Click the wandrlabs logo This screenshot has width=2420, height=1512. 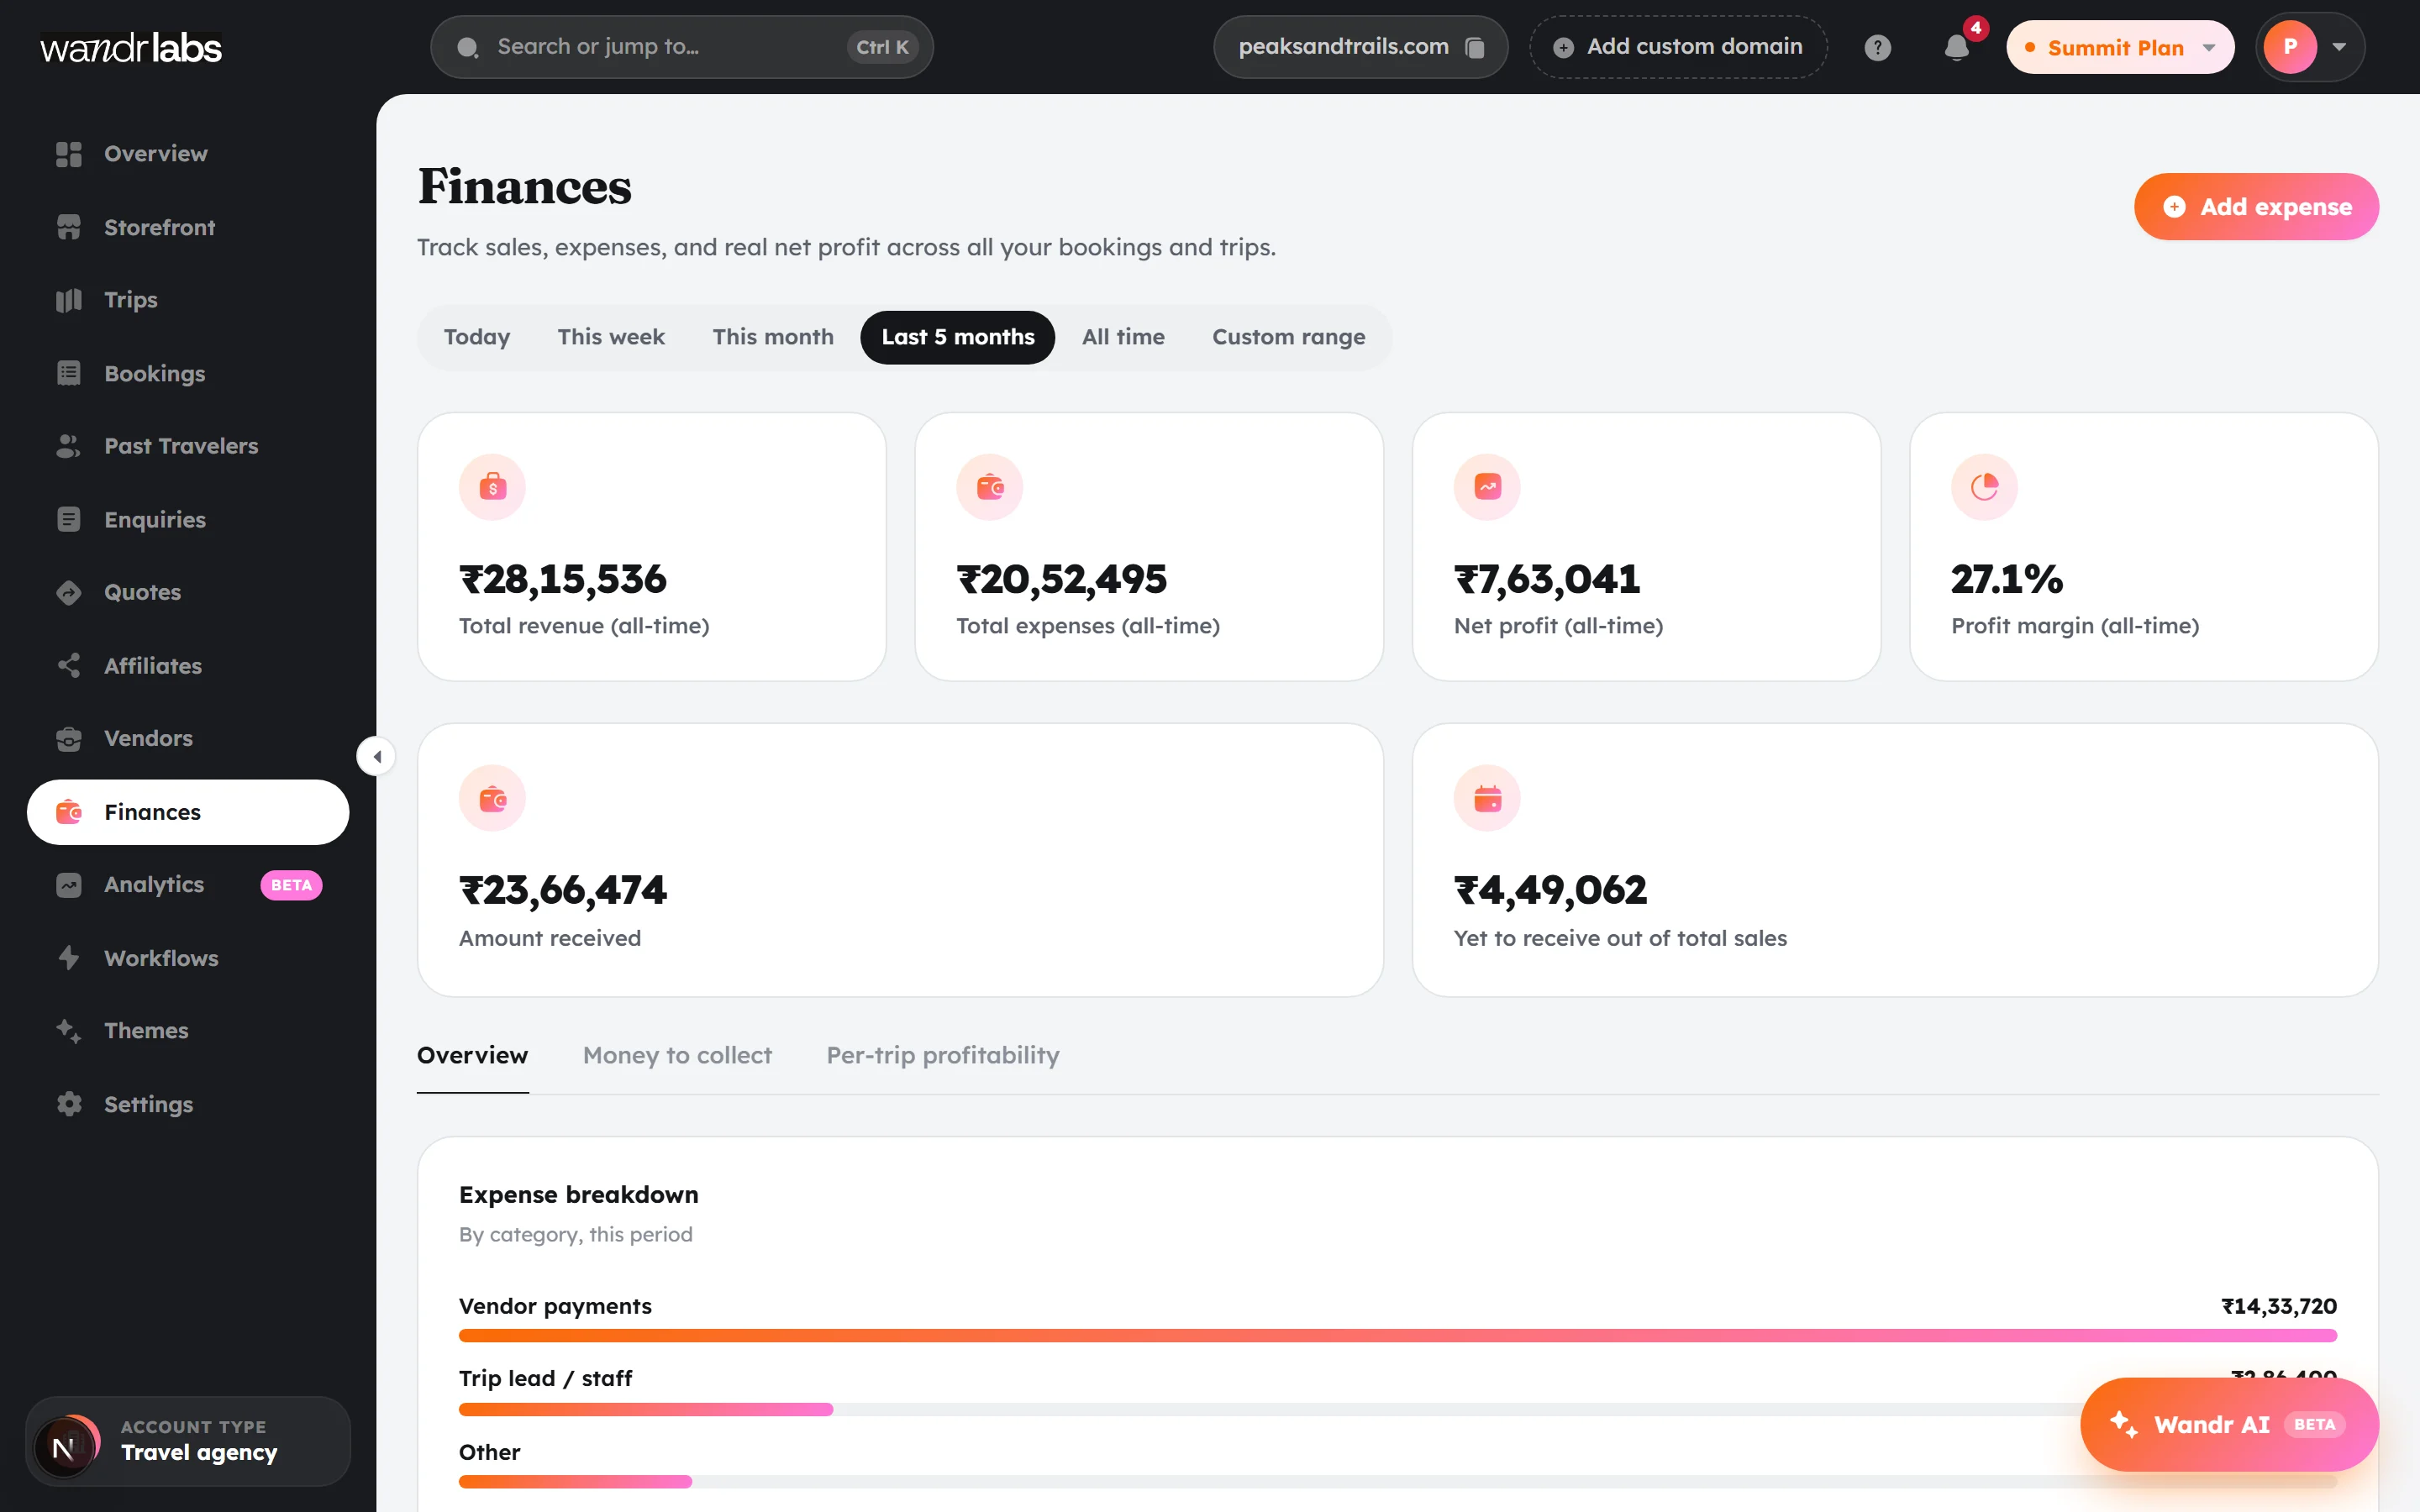pyautogui.click(x=131, y=47)
